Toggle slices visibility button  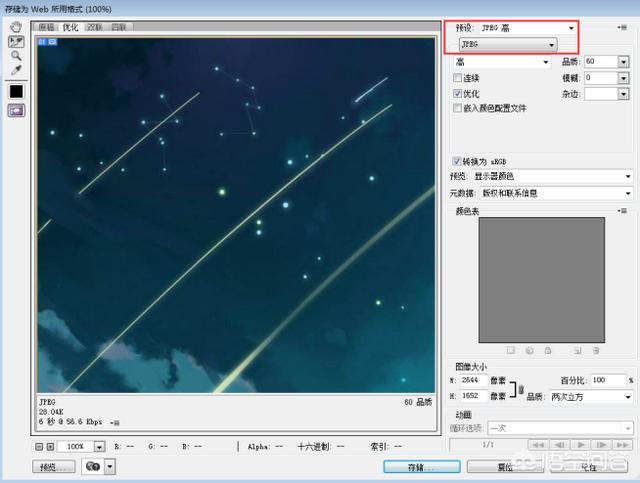16,110
